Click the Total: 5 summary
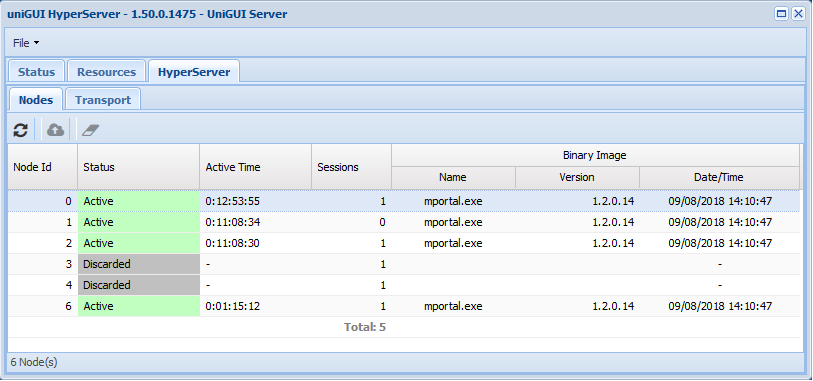The height and width of the screenshot is (381, 813). click(x=365, y=327)
